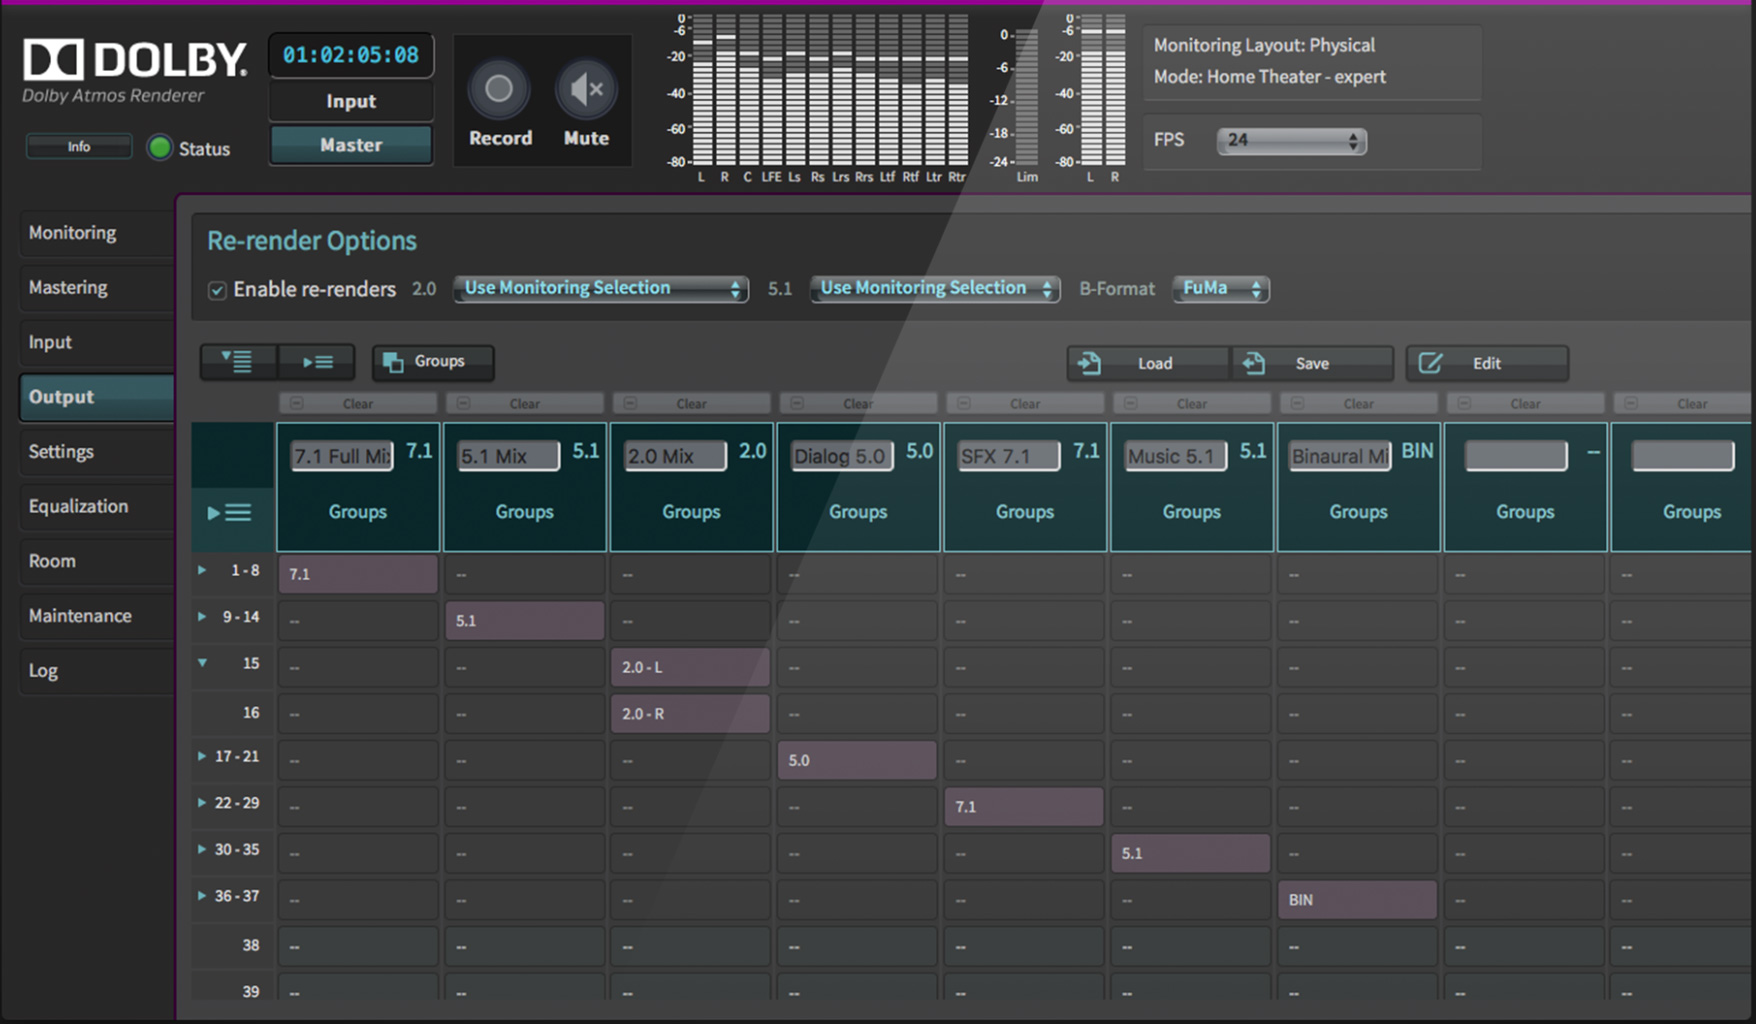1756x1024 pixels.
Task: Click the 5.1 Mix name field to rename it
Action: (508, 455)
